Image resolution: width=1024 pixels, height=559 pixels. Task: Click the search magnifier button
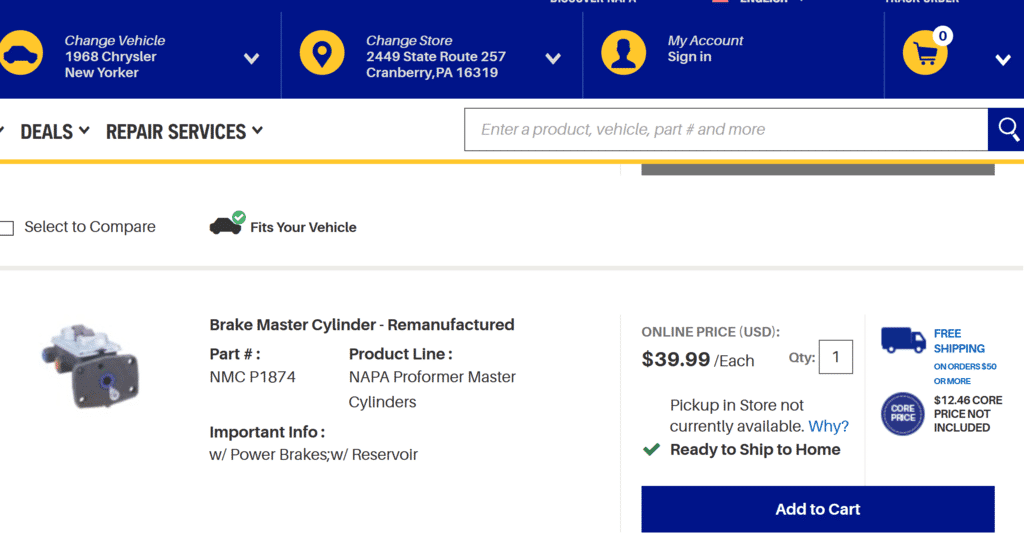tap(1008, 130)
